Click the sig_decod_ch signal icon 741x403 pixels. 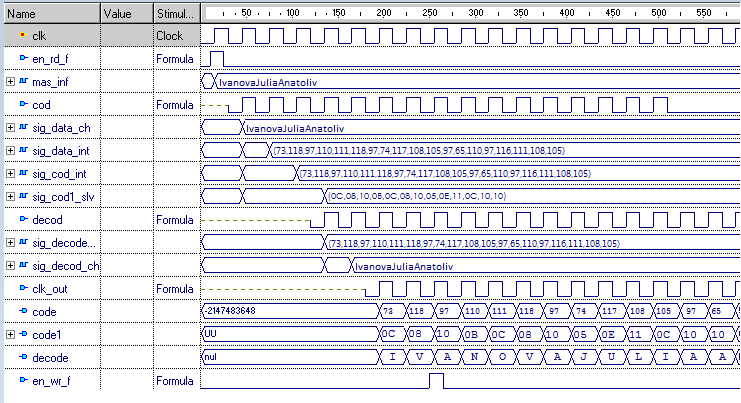click(24, 266)
